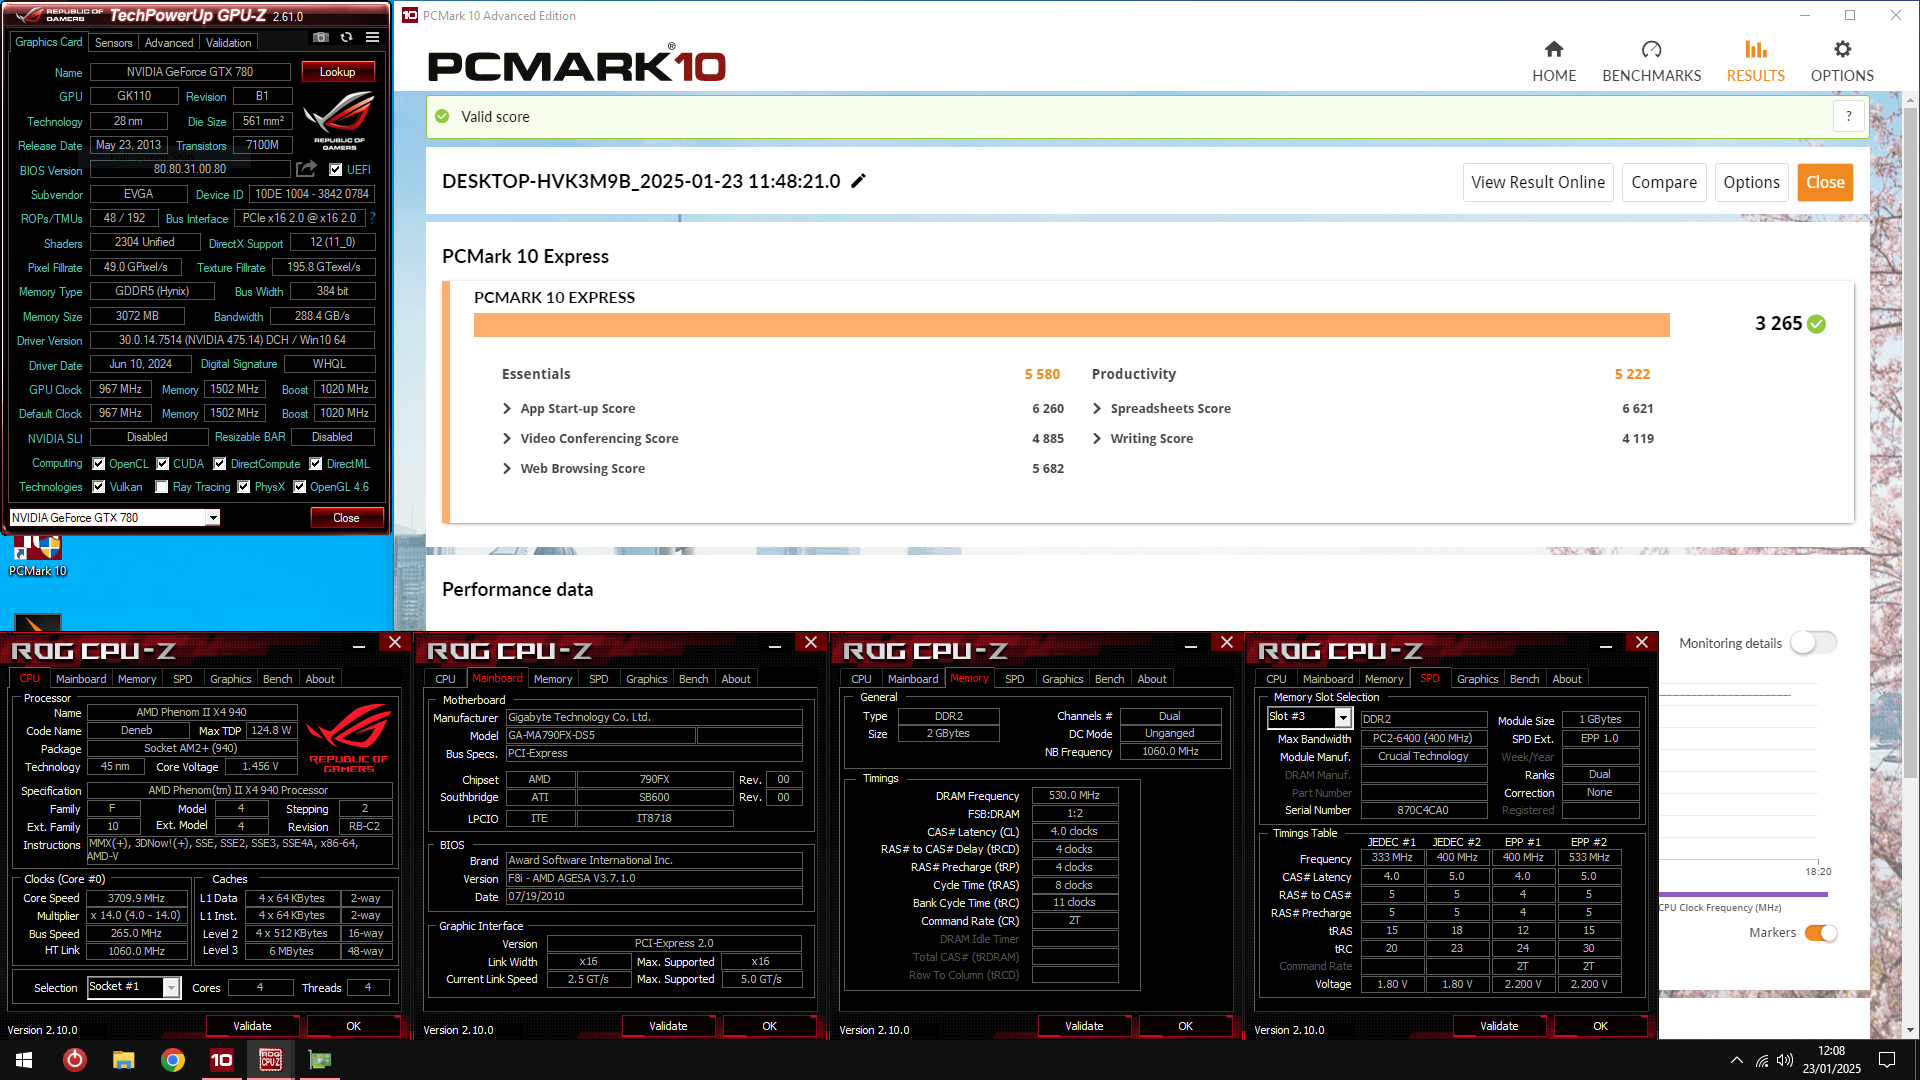Toggle the PhysX checkbox
Screen dimensions: 1920x1080
tap(244, 487)
